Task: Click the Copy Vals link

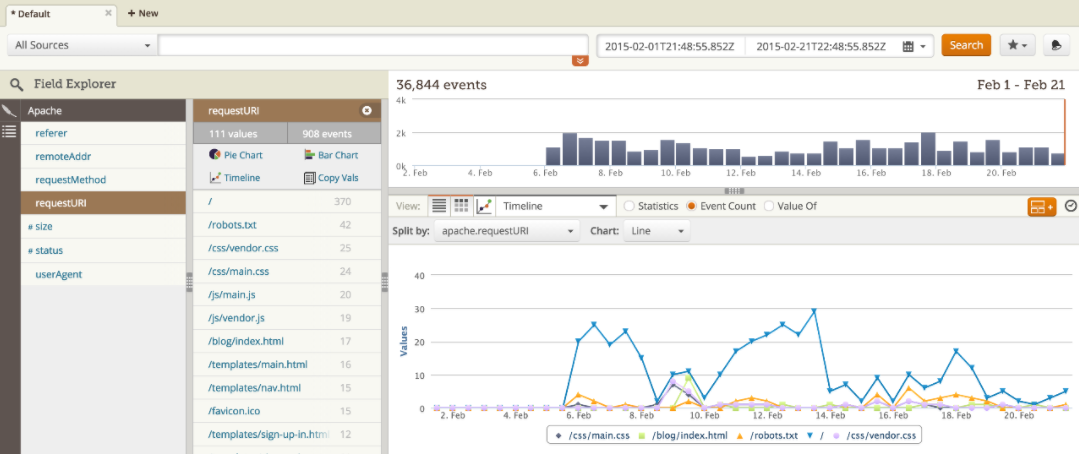Action: (x=338, y=178)
